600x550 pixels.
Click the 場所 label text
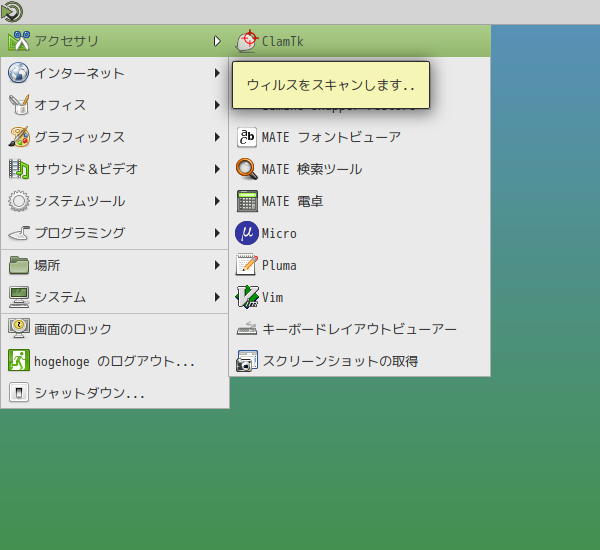[47, 265]
